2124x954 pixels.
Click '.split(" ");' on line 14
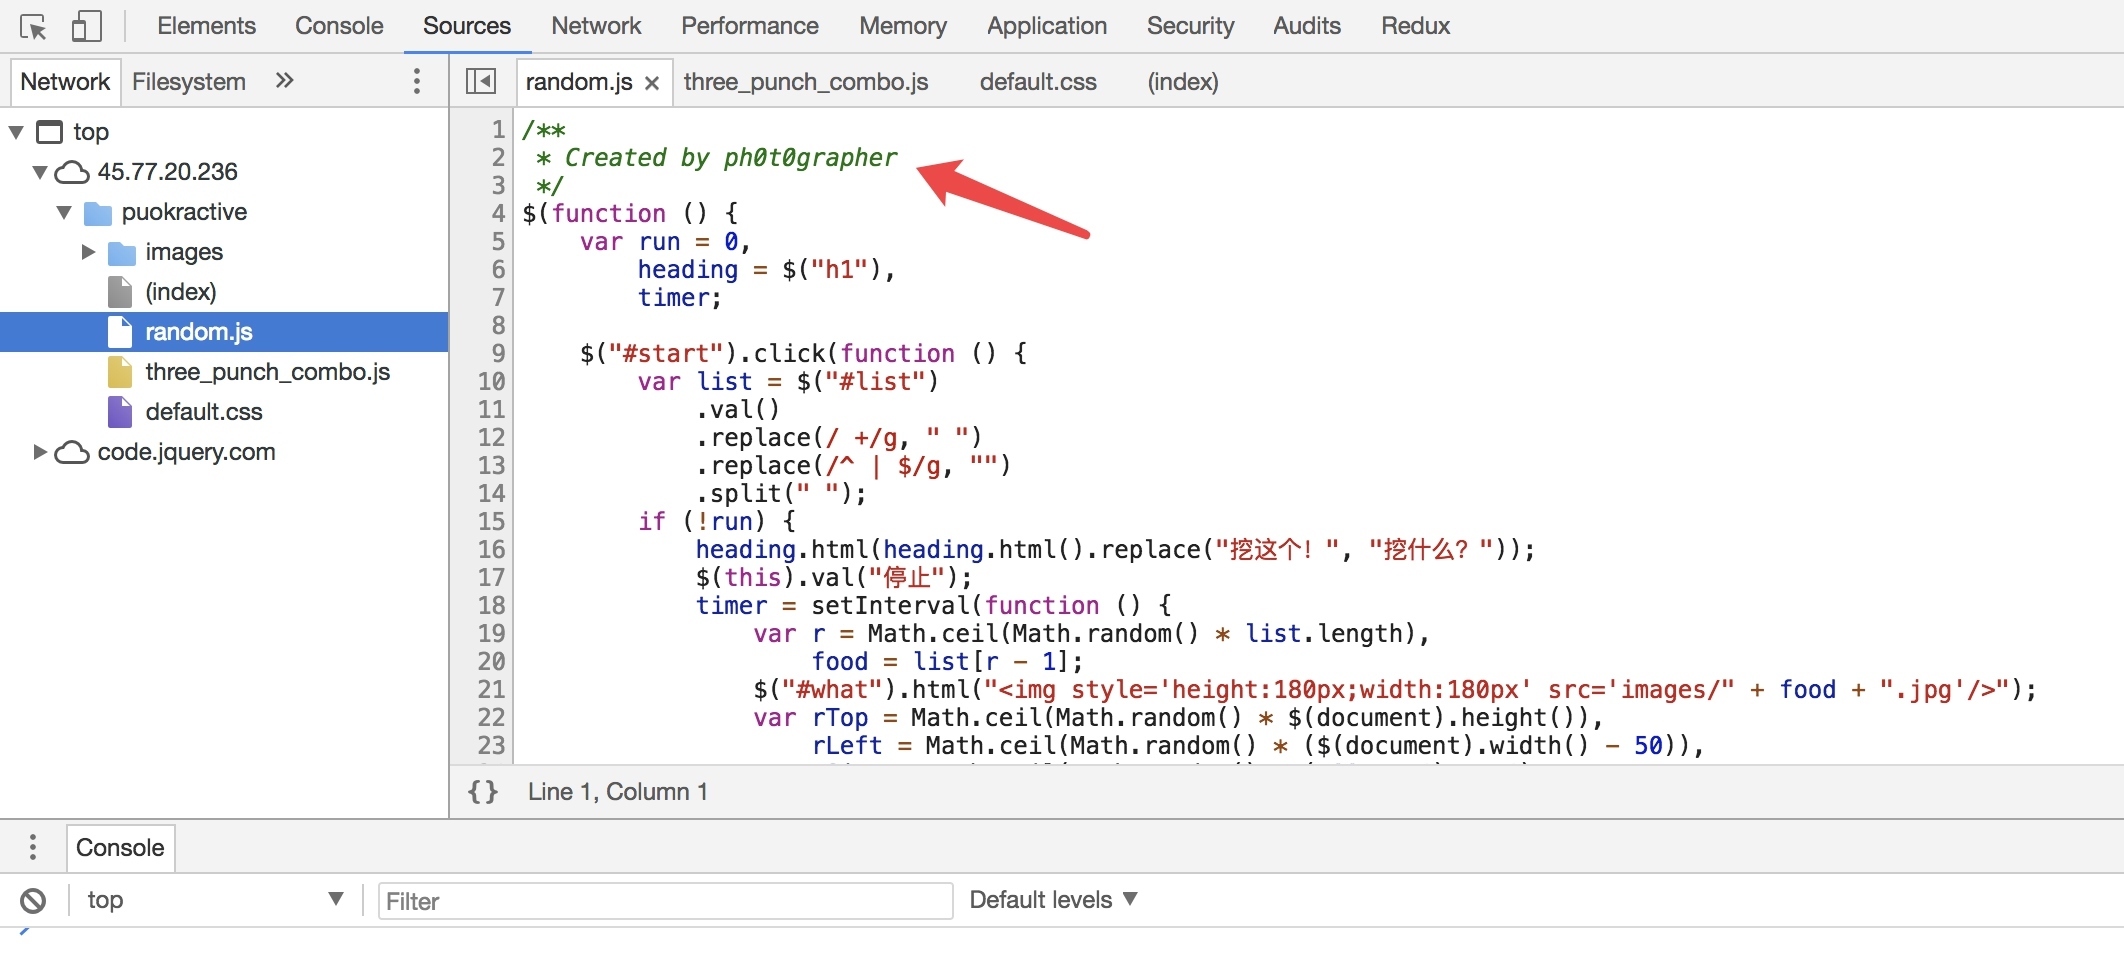click(781, 494)
